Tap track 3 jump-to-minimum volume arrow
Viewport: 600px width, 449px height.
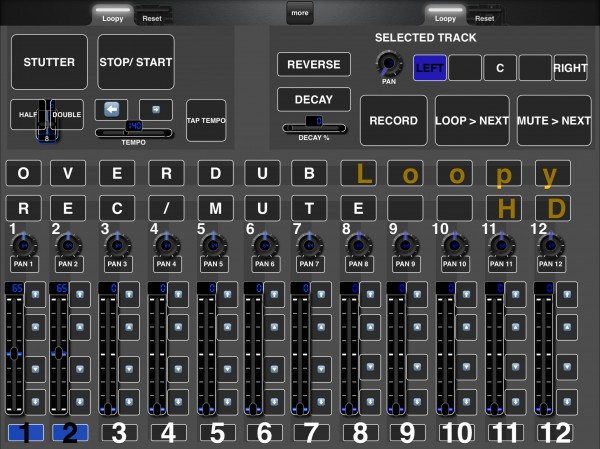[x=129, y=402]
